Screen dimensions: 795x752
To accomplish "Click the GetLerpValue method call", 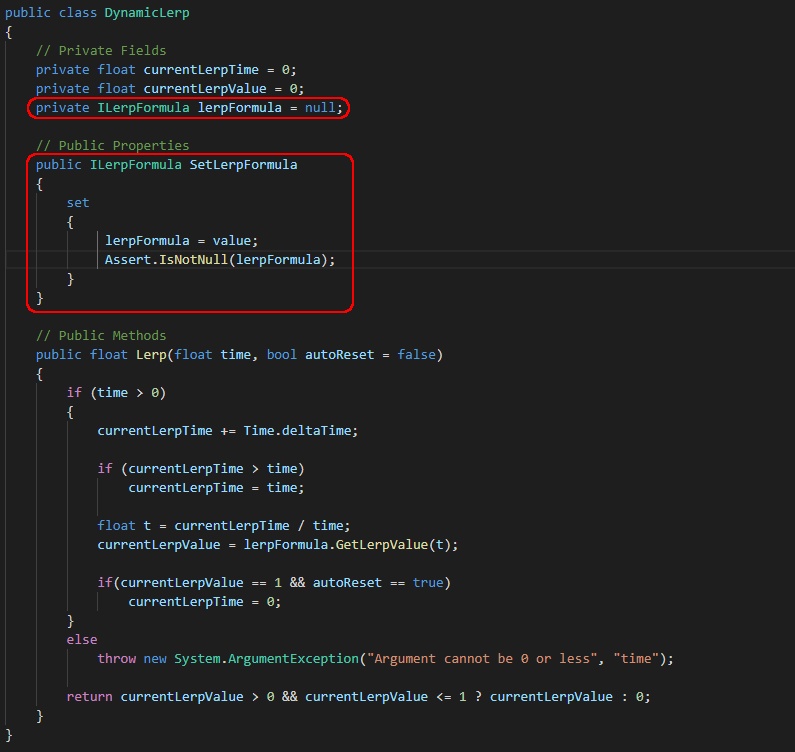I will tap(382, 545).
